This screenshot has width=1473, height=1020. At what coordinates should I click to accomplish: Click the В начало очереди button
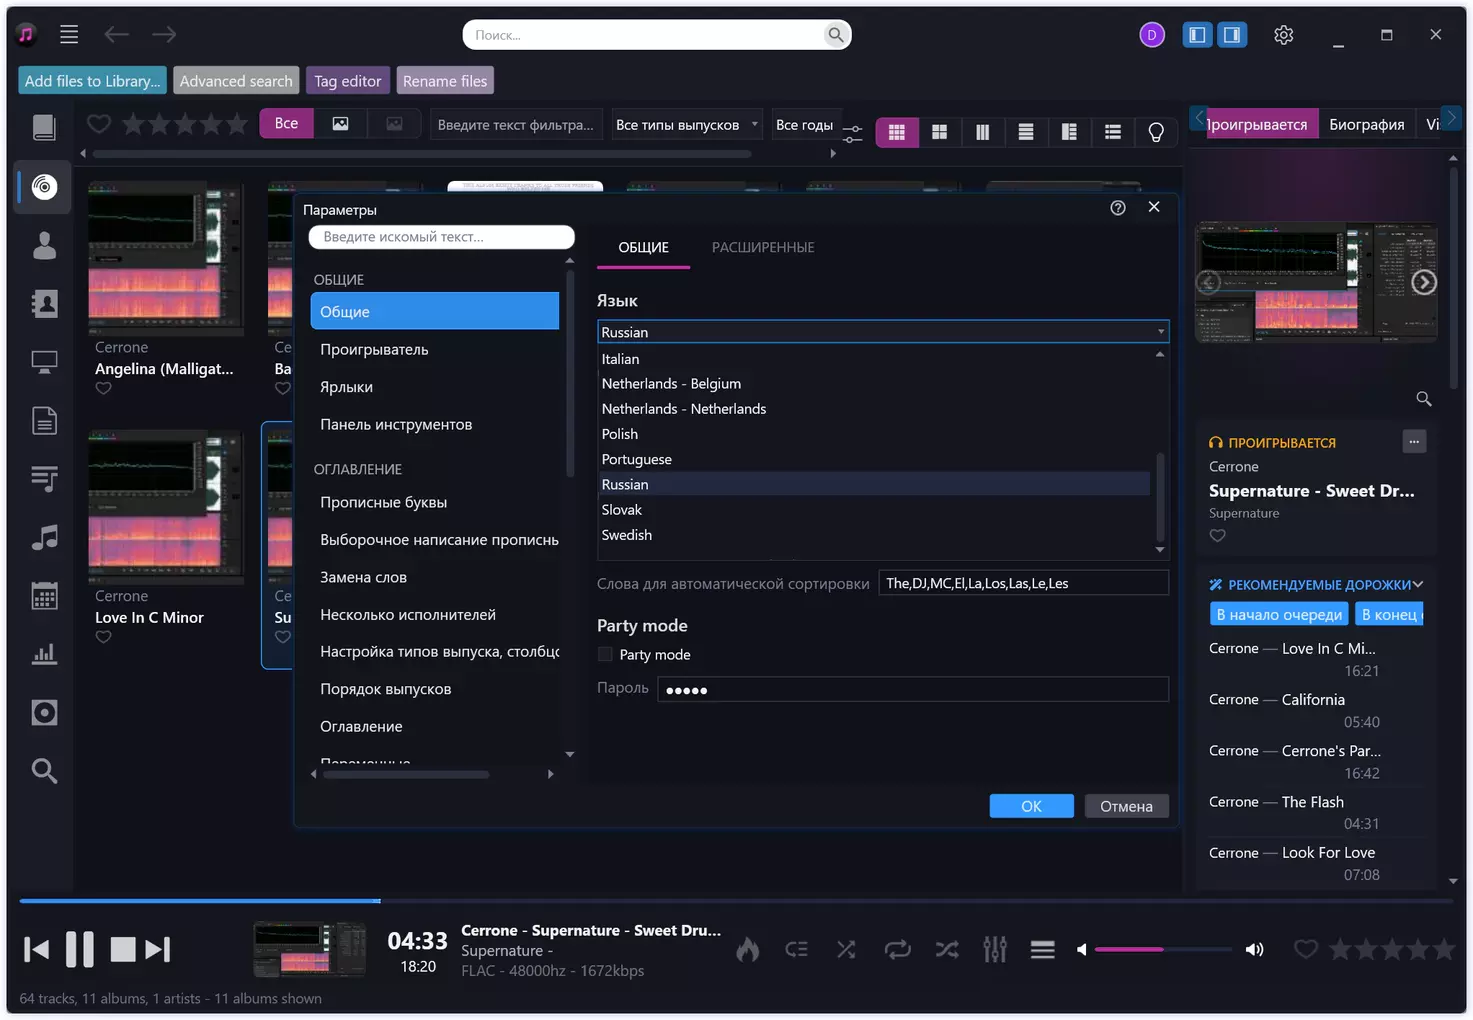(x=1279, y=614)
